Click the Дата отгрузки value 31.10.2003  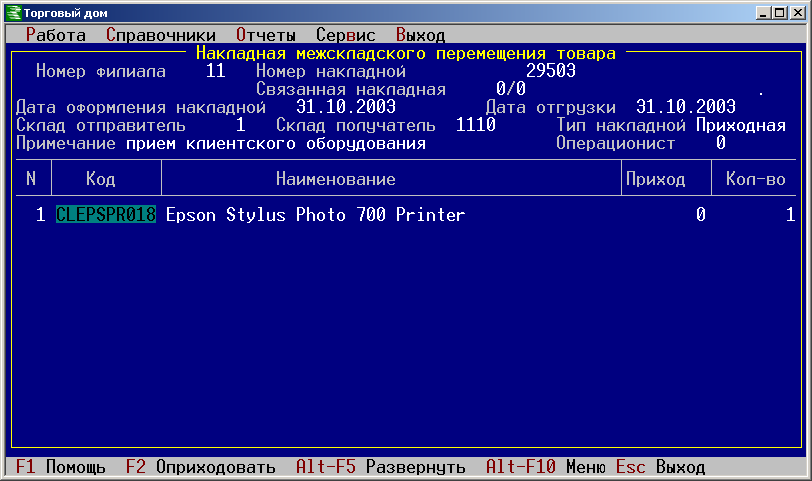[686, 107]
